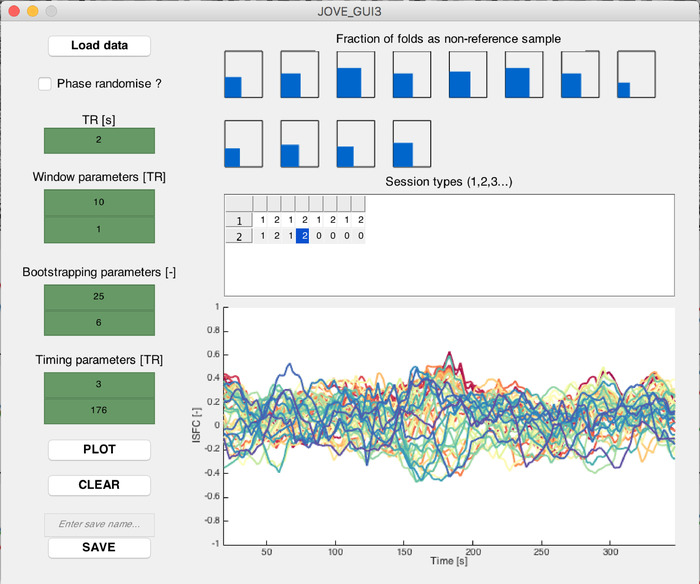This screenshot has height=584, width=700.
Task: Click the Timing parameters field showing 176
Action: pos(99,411)
